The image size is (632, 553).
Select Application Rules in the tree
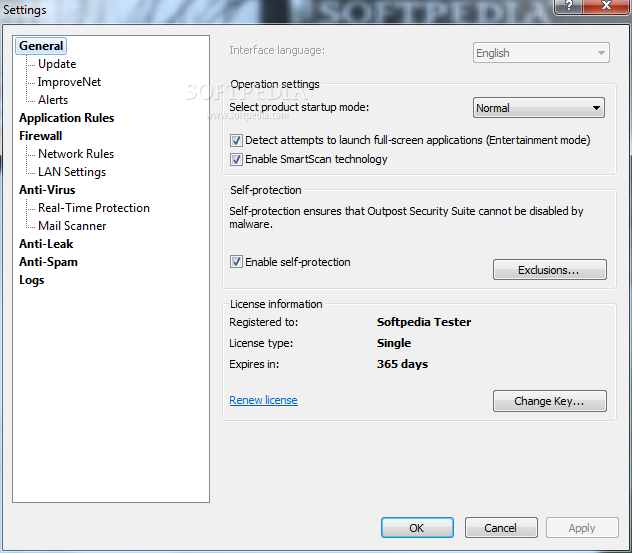pos(67,118)
